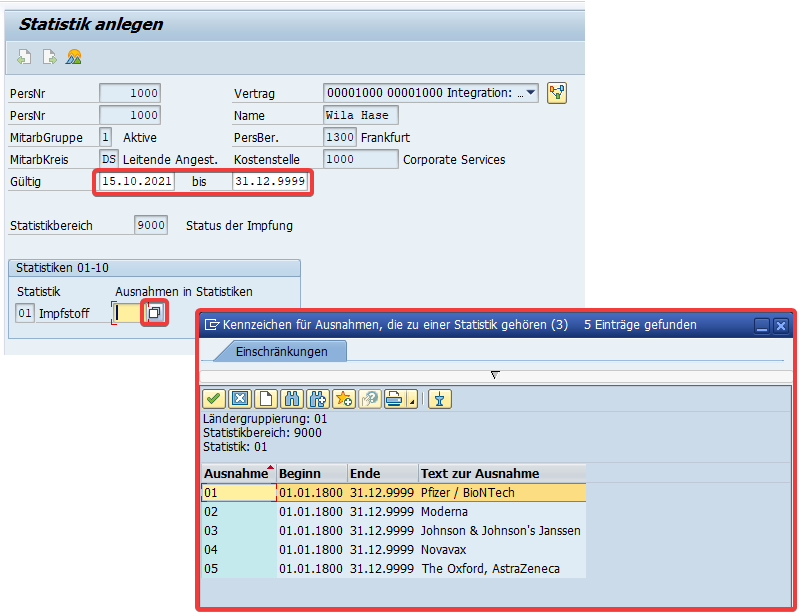The image size is (803, 616).
Task: Click Ausnahme code 01 cell
Action: (x=239, y=493)
